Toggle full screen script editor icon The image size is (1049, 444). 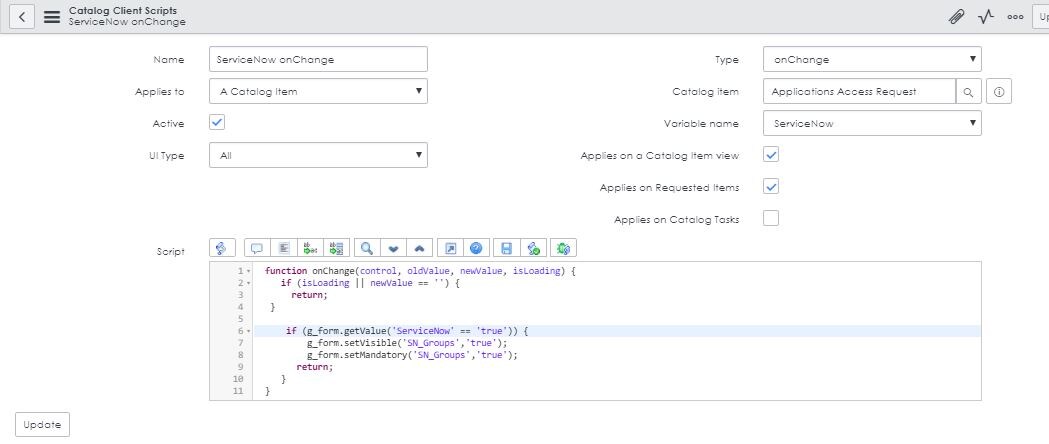450,248
